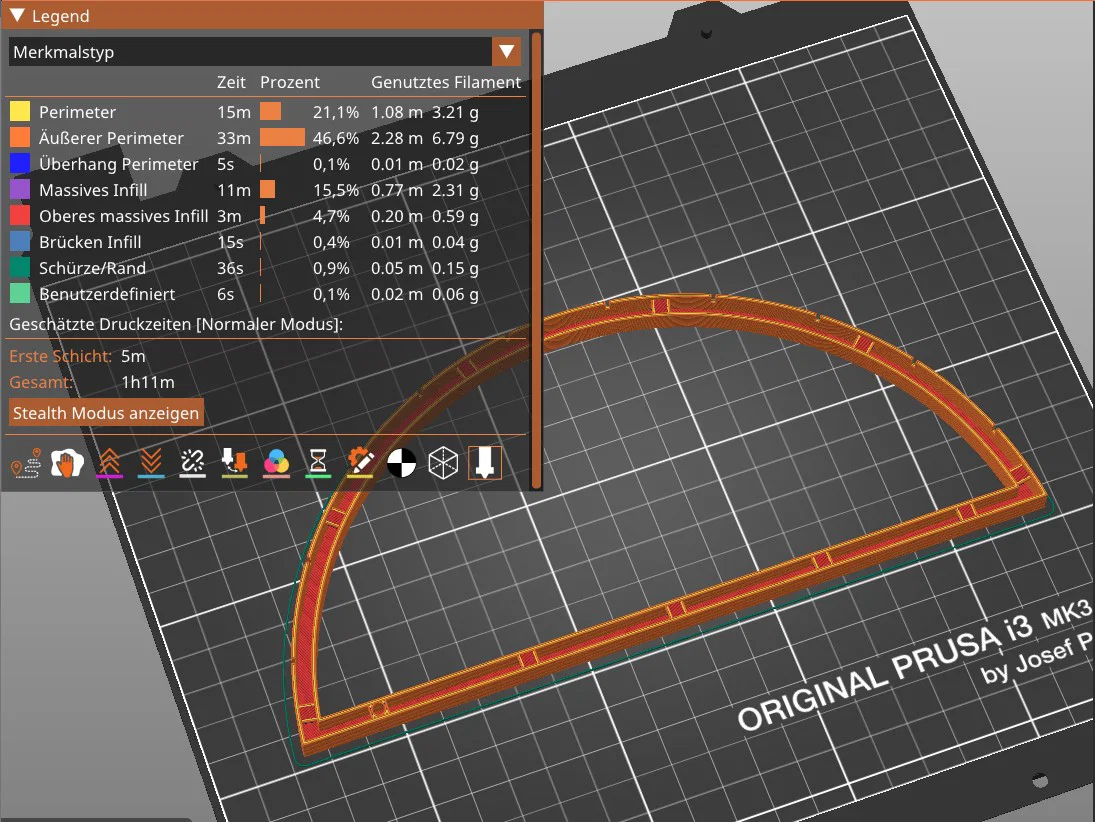The width and height of the screenshot is (1095, 822).
Task: Click the '21,1%' percentage value
Action: click(336, 112)
